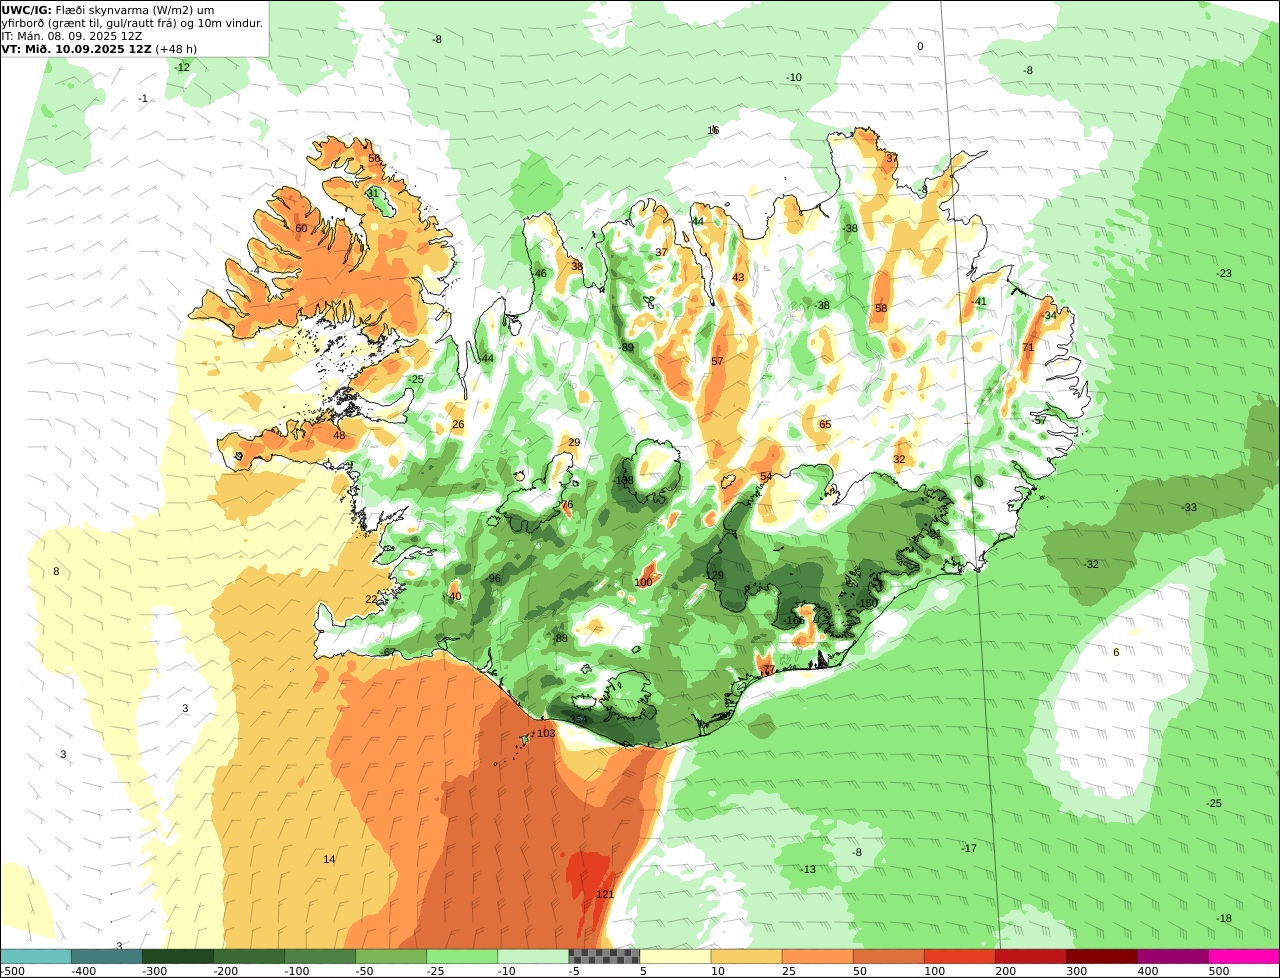
Task: Choose the -50 to -25 legend color block
Action: point(391,957)
